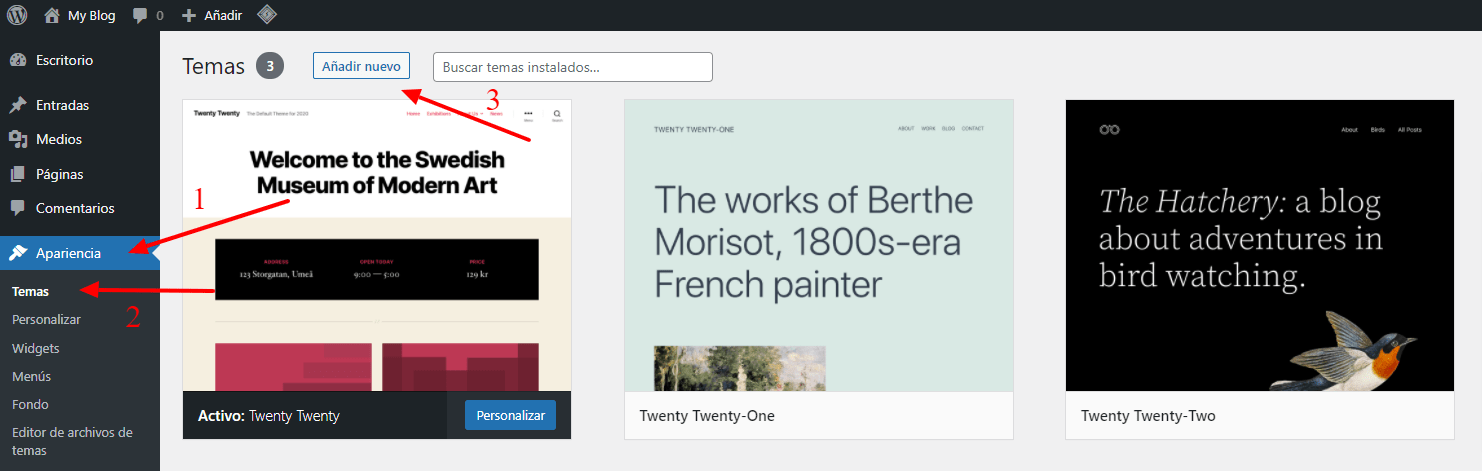
Task: Click the Activo: Twenty Twenty label
Action: (x=269, y=415)
